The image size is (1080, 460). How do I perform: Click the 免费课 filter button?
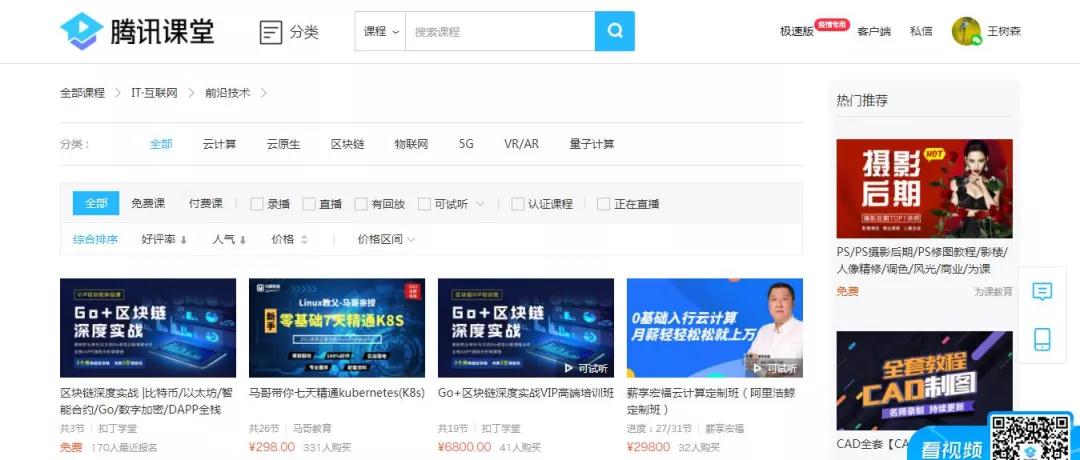click(148, 204)
